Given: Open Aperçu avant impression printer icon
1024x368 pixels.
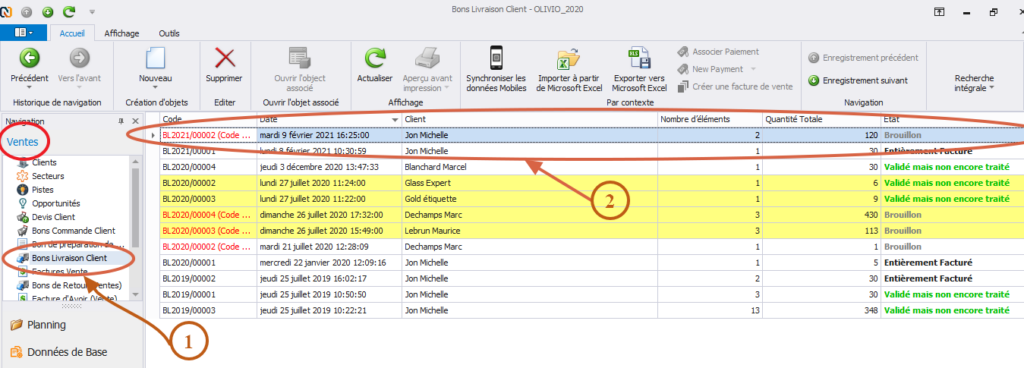Looking at the screenshot, I should coord(427,58).
